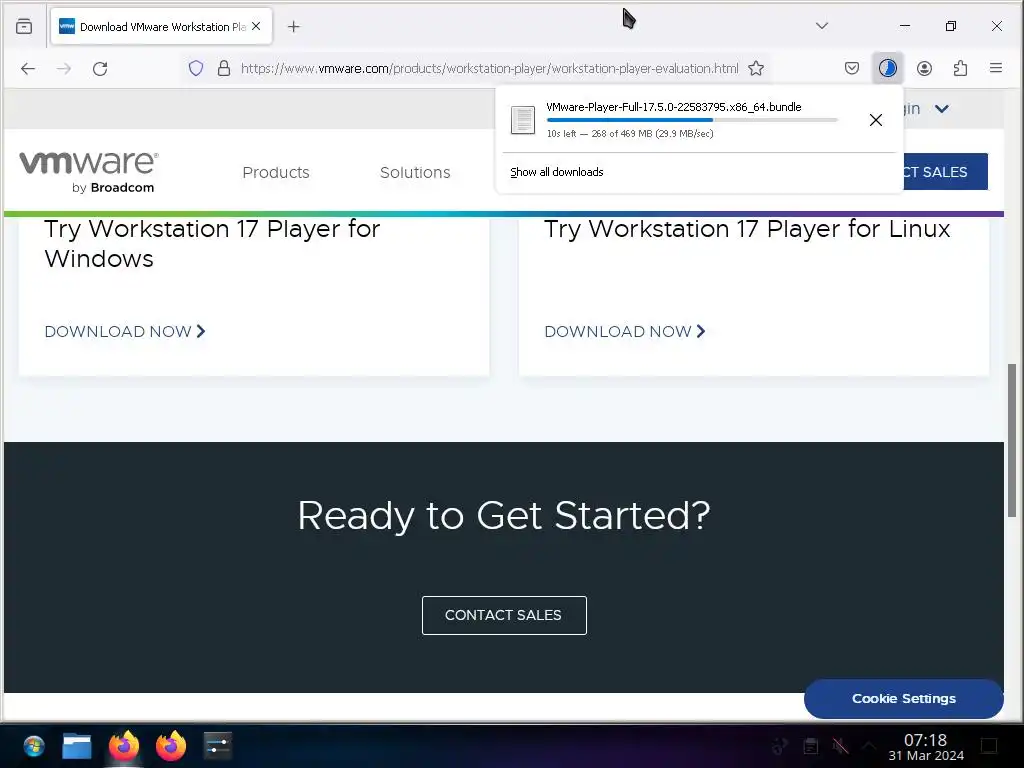Open the Firefox application menu
The image size is (1024, 768).
[996, 68]
